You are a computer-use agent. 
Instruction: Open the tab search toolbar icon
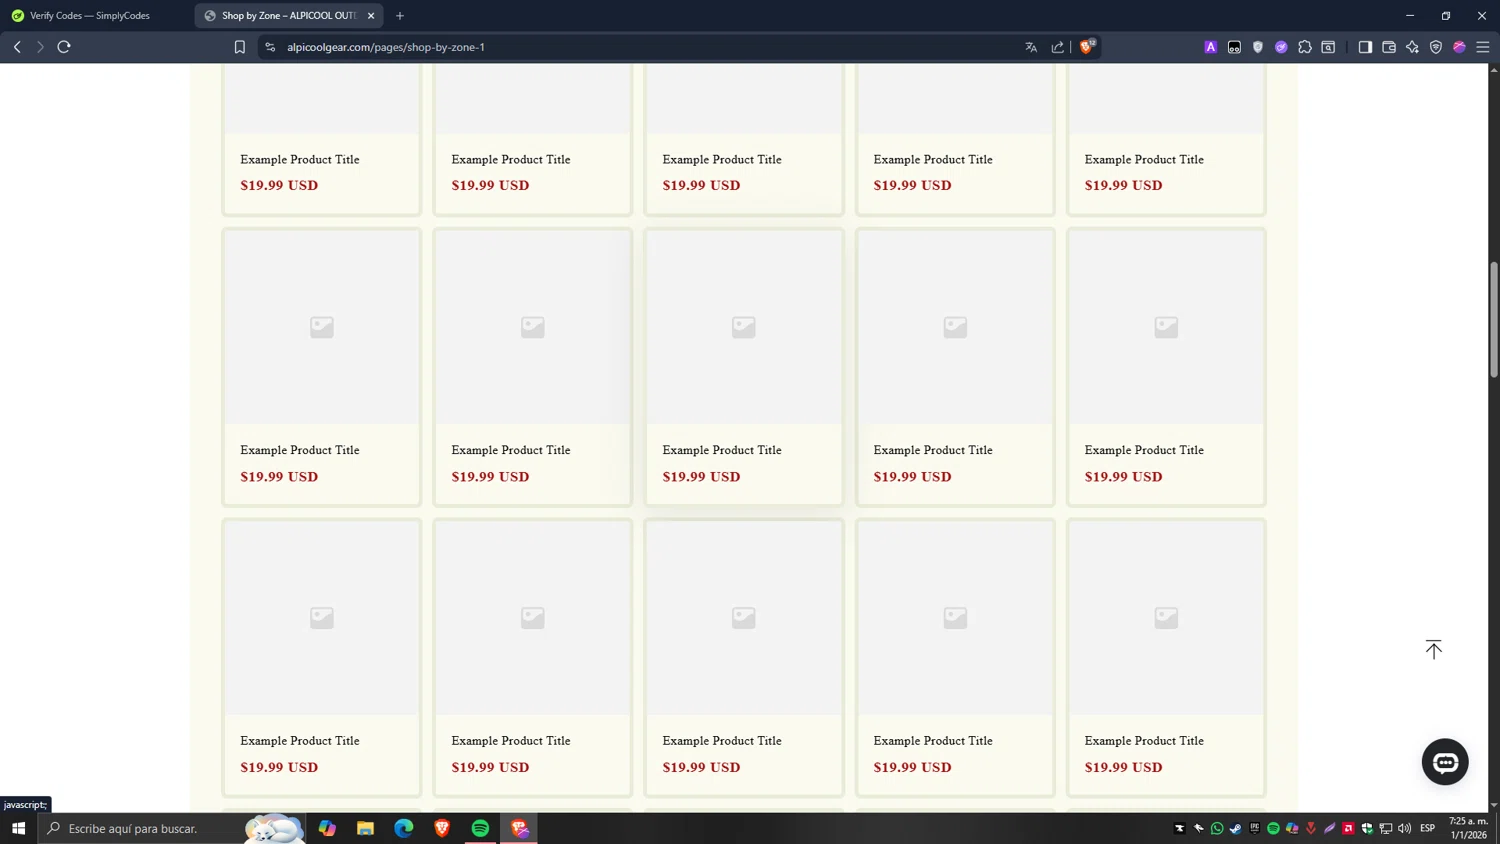1329,47
